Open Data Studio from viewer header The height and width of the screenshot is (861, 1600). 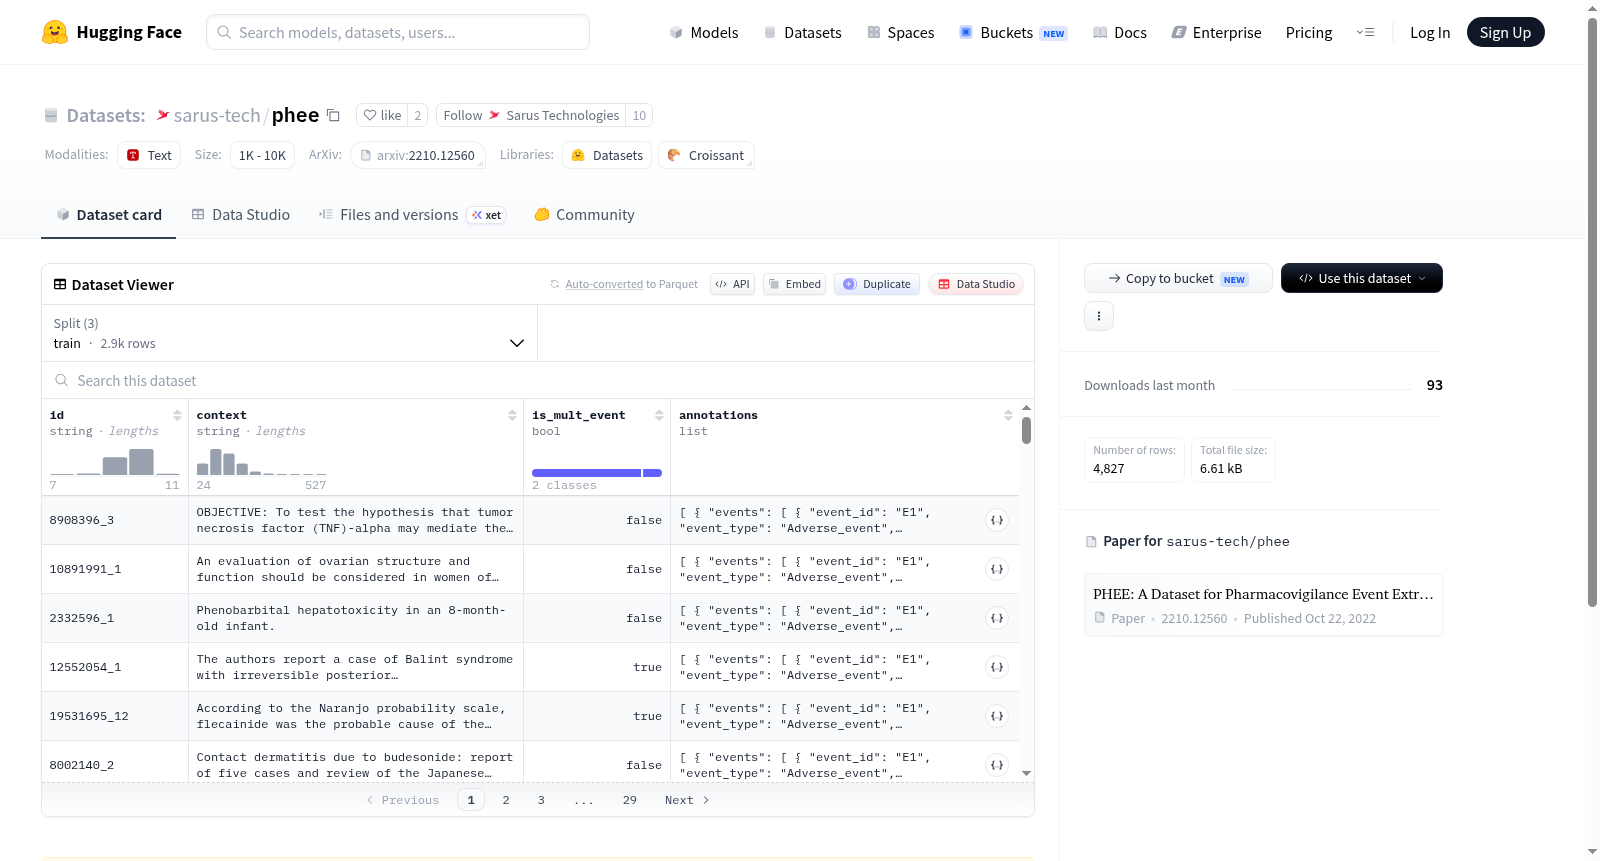[x=976, y=284]
